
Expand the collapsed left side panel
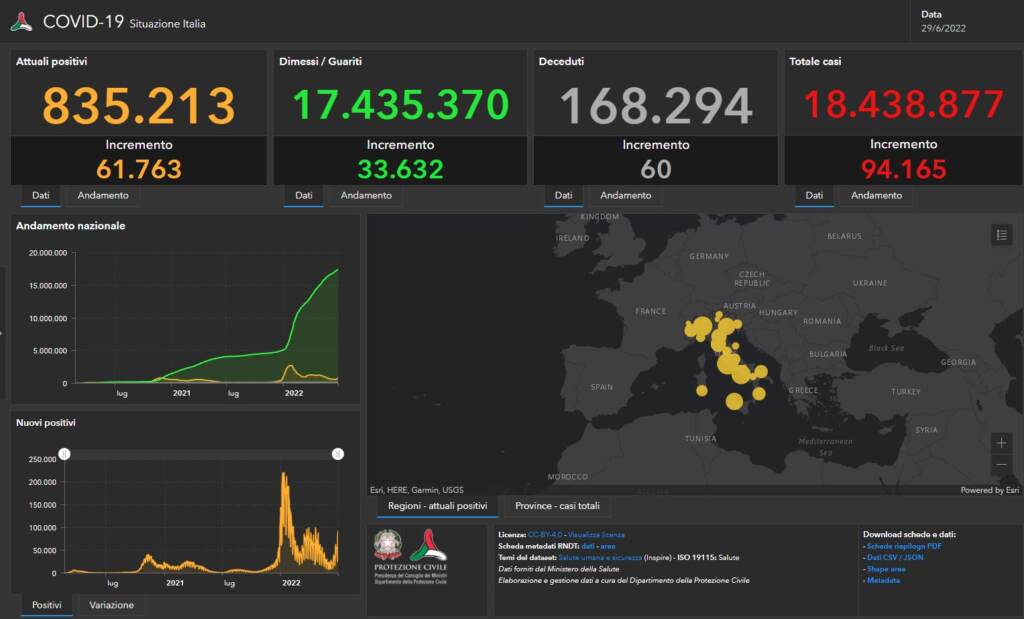coord(2,332)
